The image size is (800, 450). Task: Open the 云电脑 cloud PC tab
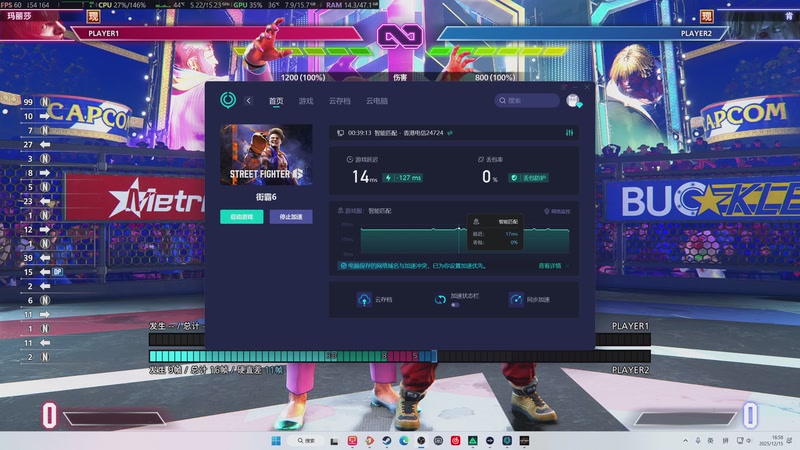377,101
